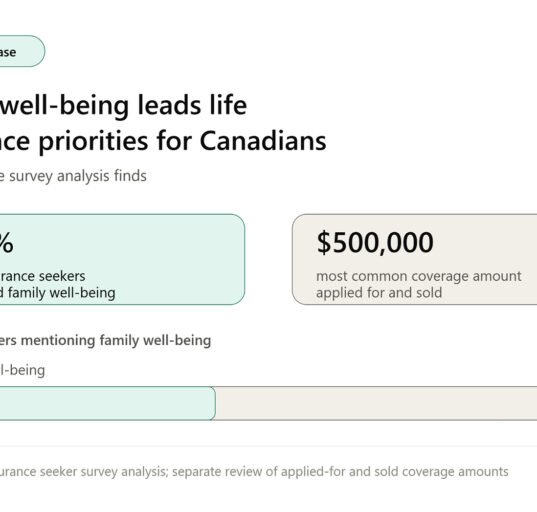Select the subtitle "survey analysis finds"
Screen dimensions: 537x512
tap(78, 176)
